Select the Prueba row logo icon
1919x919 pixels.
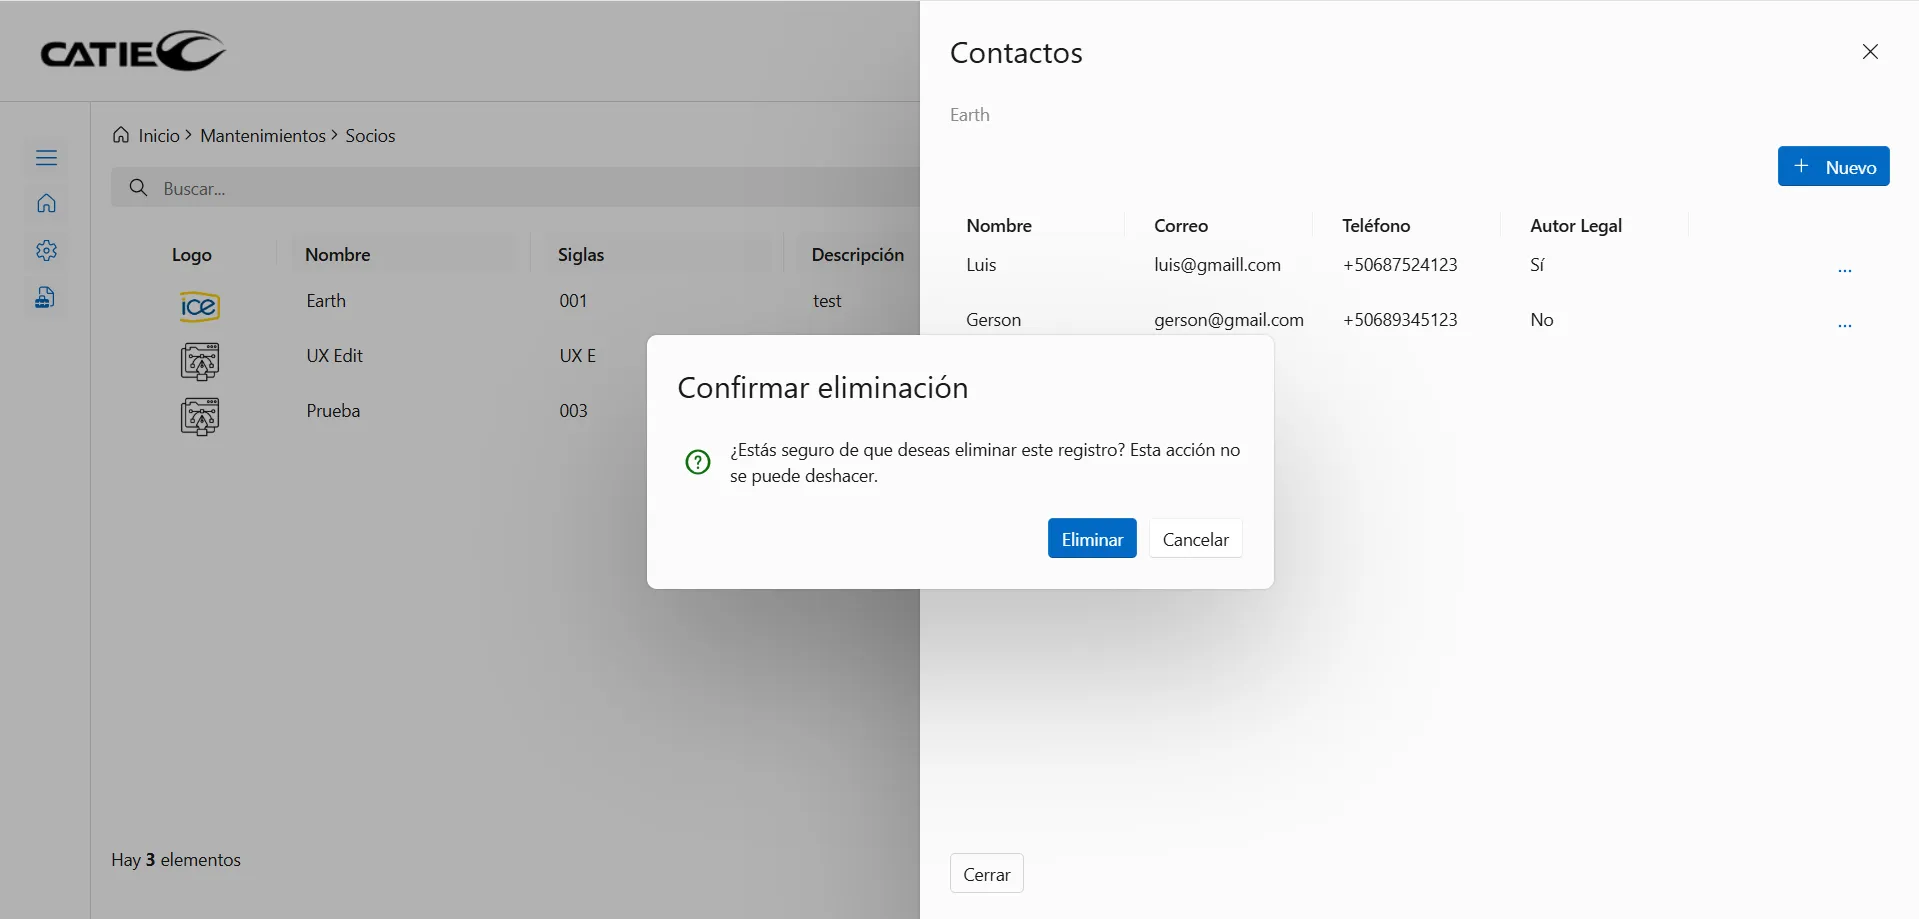pos(200,416)
